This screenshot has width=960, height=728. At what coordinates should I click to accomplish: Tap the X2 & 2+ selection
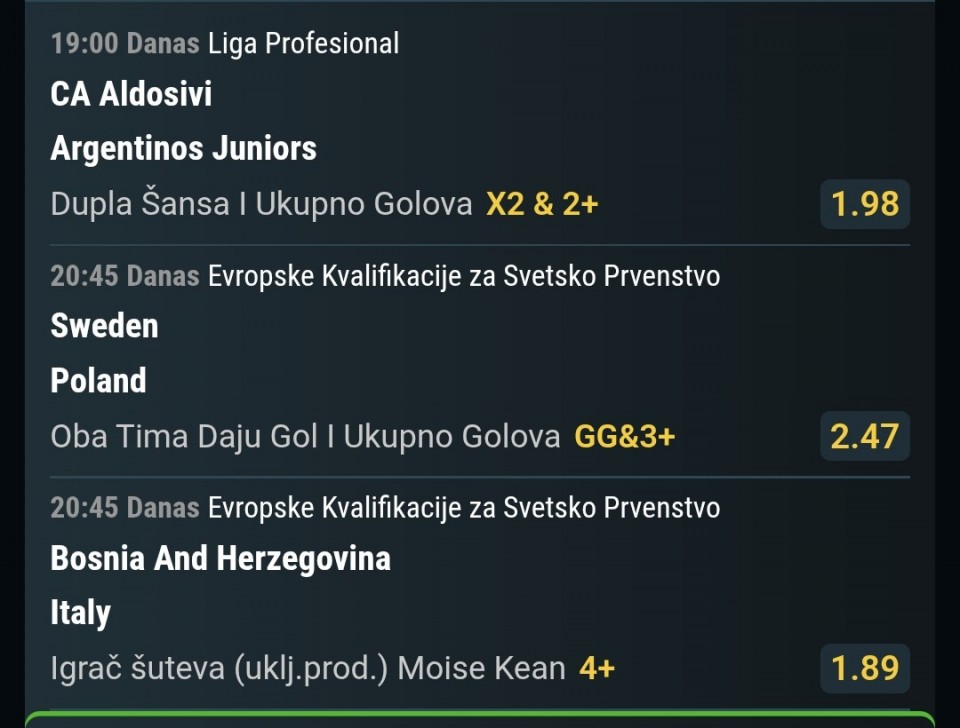[542, 205]
